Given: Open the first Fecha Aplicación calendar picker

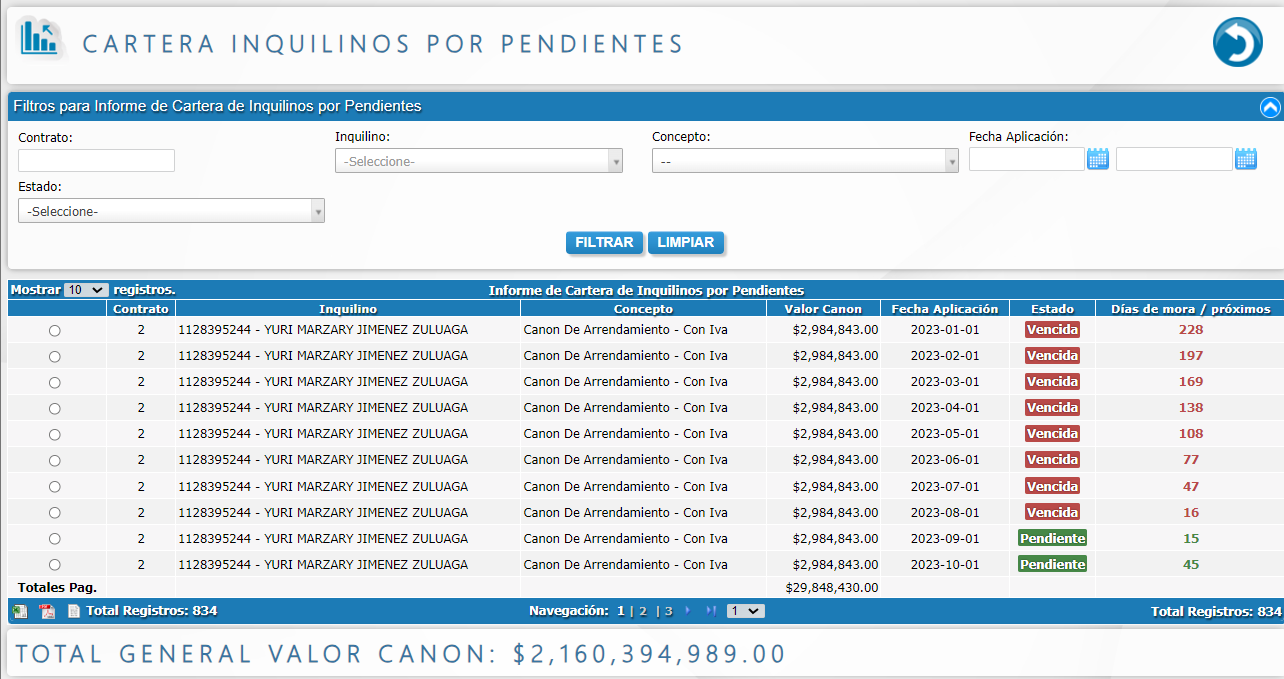Looking at the screenshot, I should pos(1098,159).
